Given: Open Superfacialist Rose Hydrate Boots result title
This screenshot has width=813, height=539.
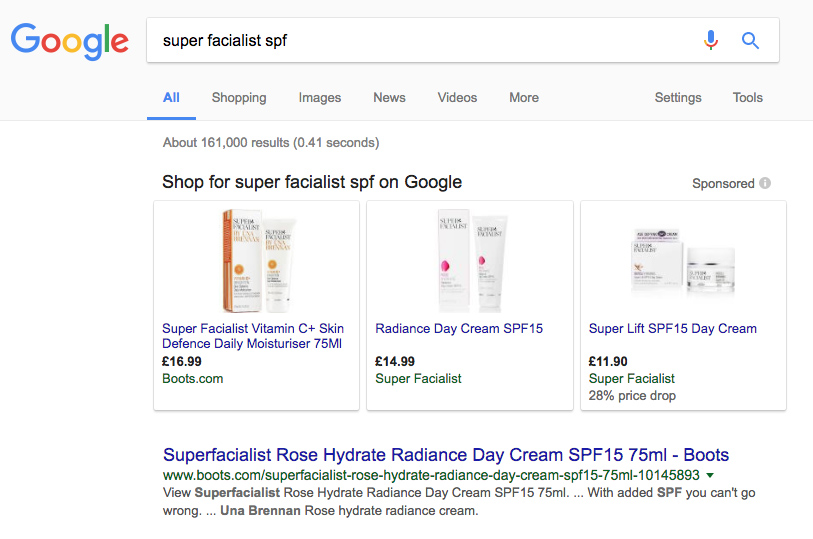Looking at the screenshot, I should point(446,455).
